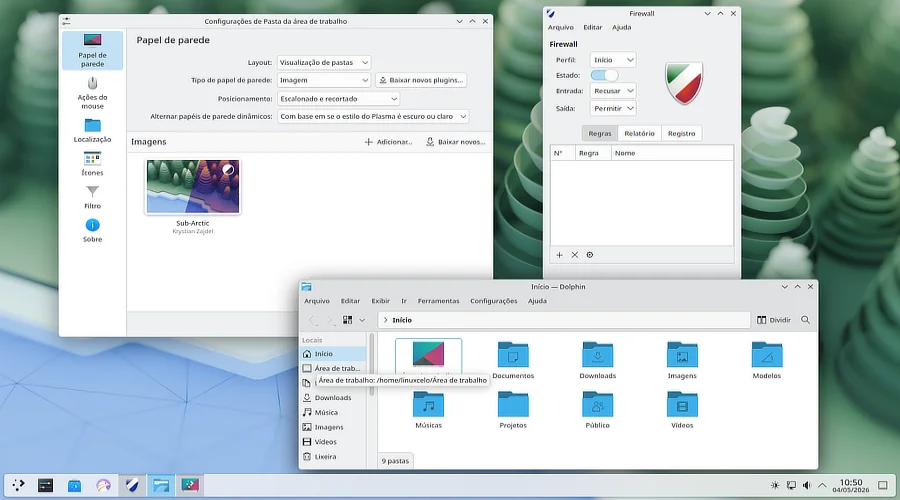This screenshot has width=900, height=500.
Task: Switch to Registro tab in Firewall
Action: [681, 133]
